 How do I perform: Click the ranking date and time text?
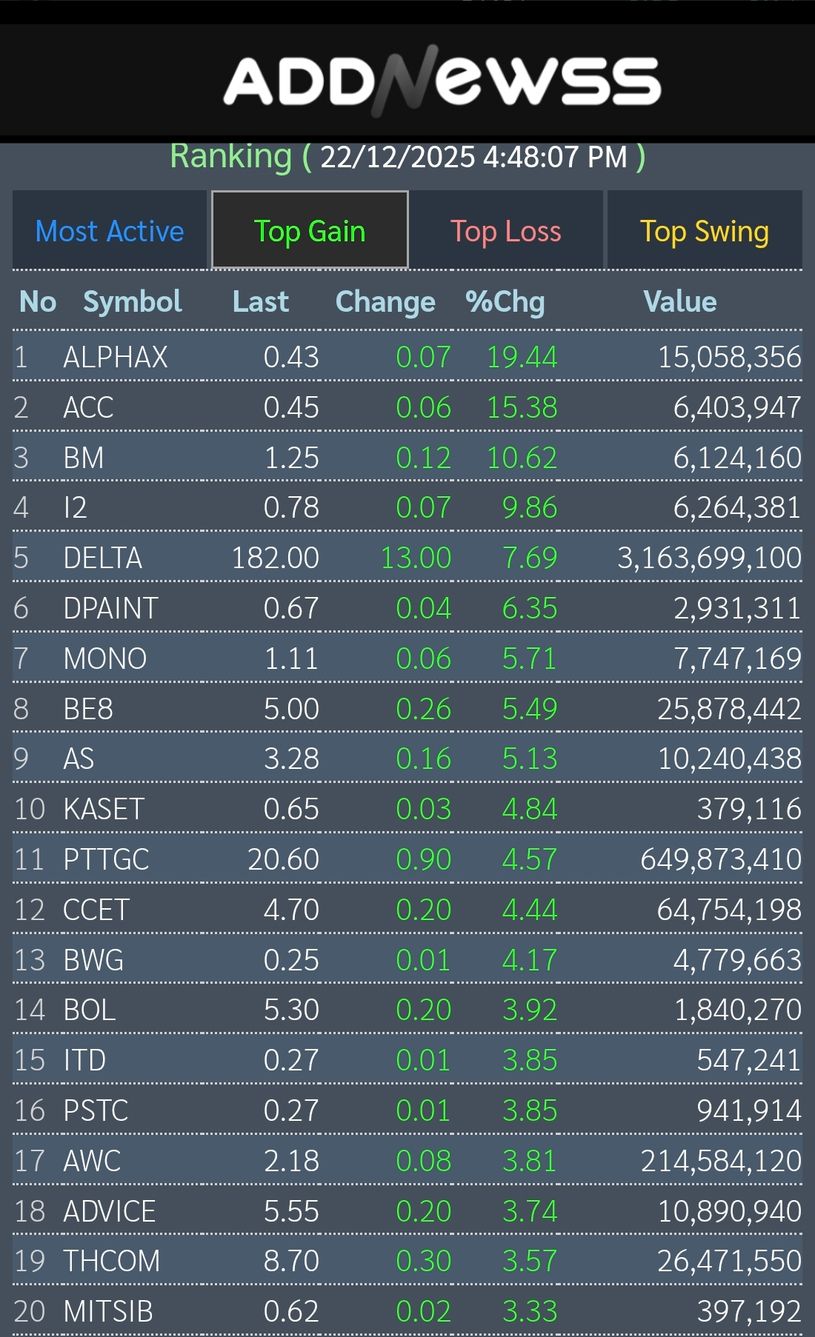(473, 157)
